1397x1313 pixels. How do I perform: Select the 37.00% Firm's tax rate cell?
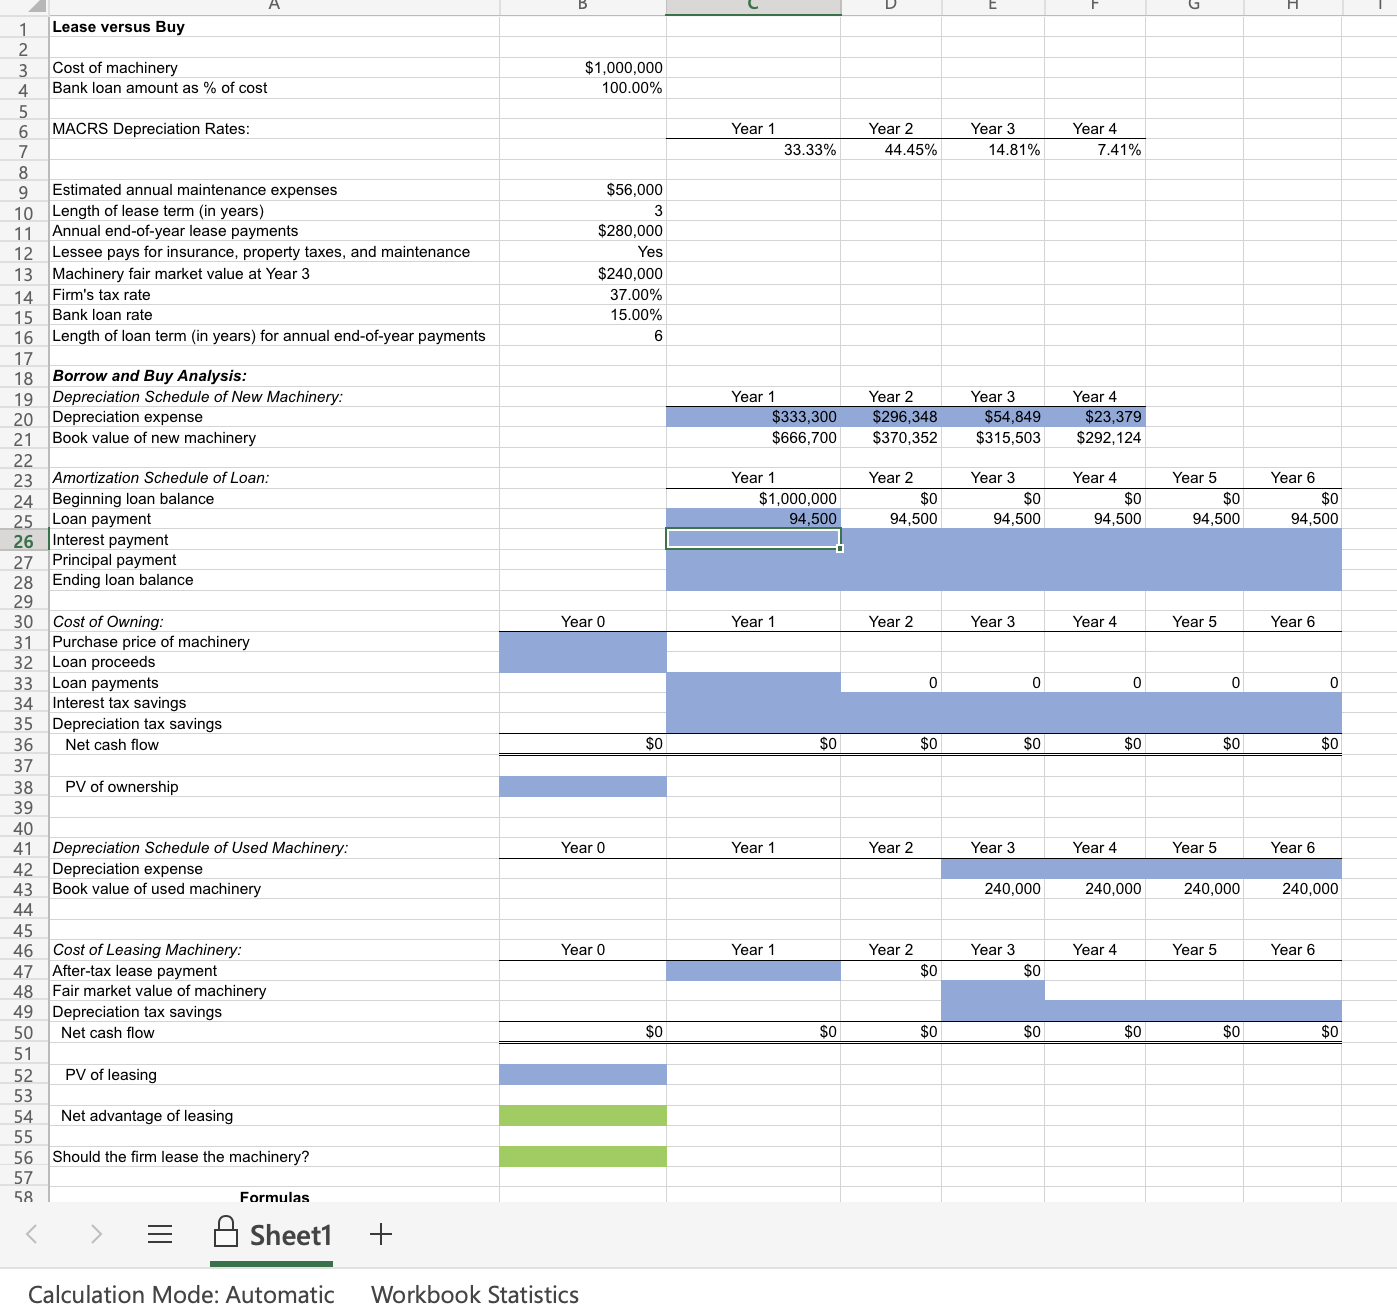click(582, 294)
